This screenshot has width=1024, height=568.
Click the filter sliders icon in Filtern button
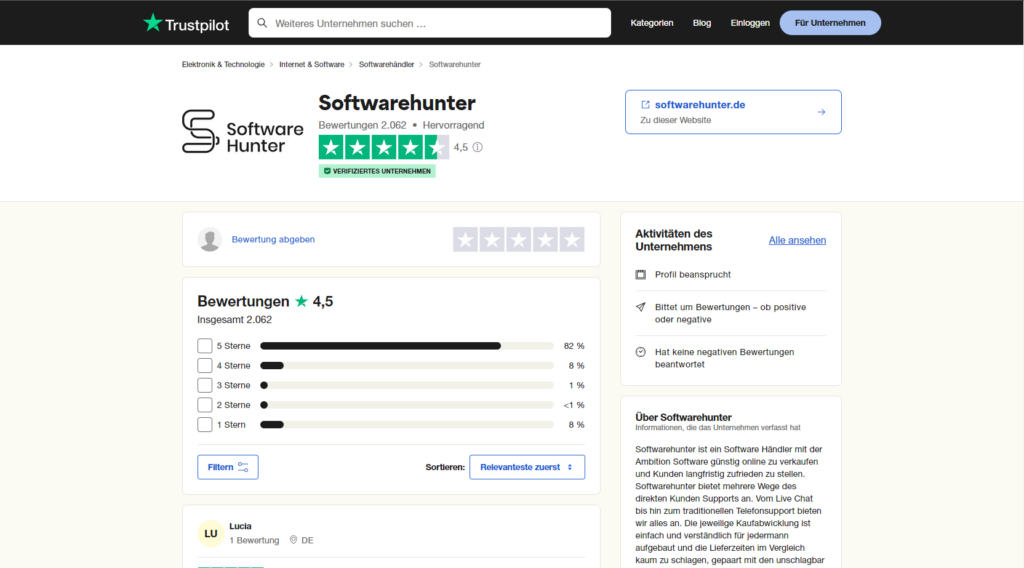(x=243, y=467)
